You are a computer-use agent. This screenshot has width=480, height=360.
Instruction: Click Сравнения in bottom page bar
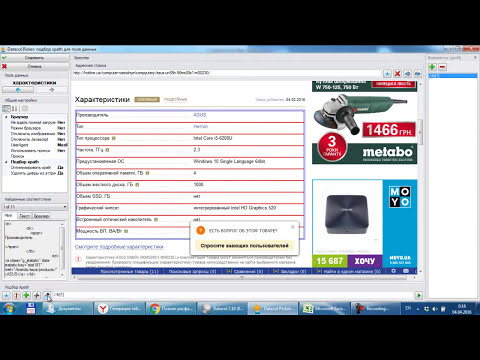pos(244,271)
